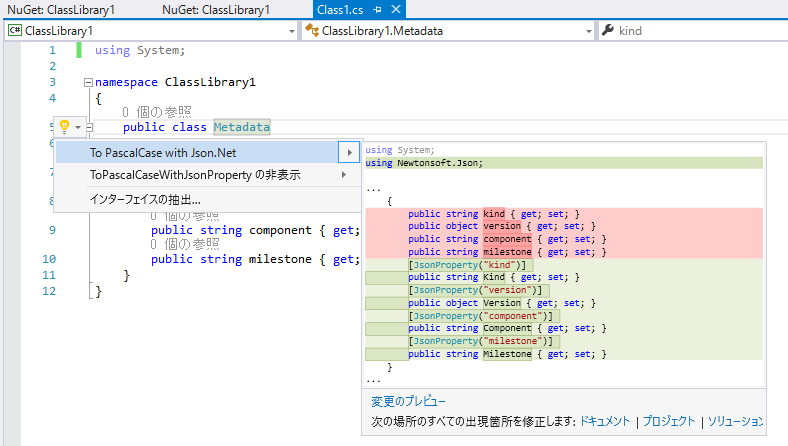The height and width of the screenshot is (446, 788).
Task: Click the 'using System;' line in editor
Action: (140, 50)
